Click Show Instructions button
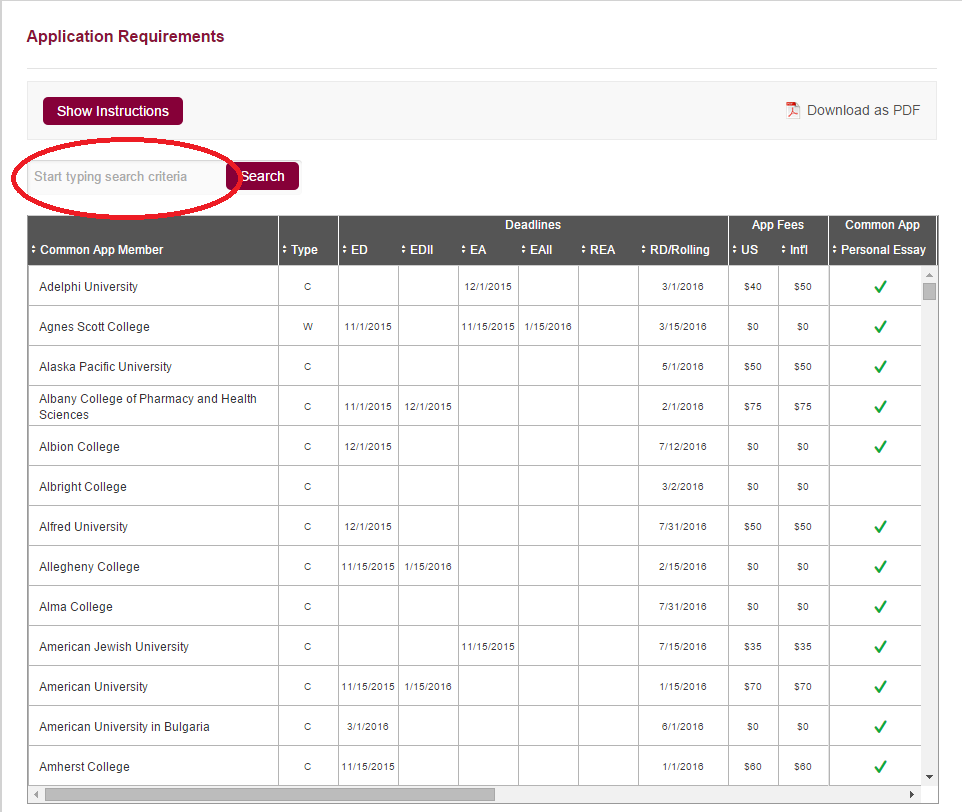This screenshot has height=812, width=962. [113, 111]
